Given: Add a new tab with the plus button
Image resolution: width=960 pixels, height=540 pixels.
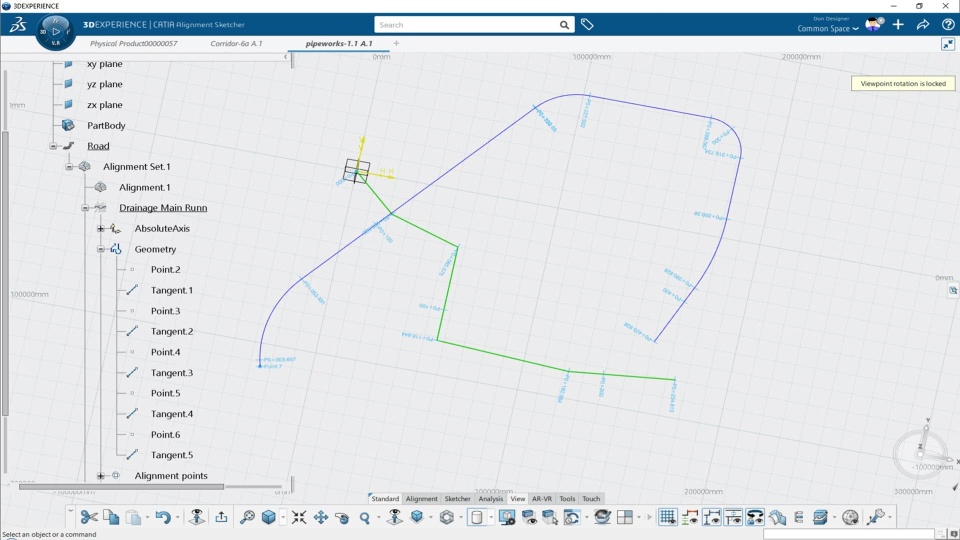Looking at the screenshot, I should click(396, 43).
